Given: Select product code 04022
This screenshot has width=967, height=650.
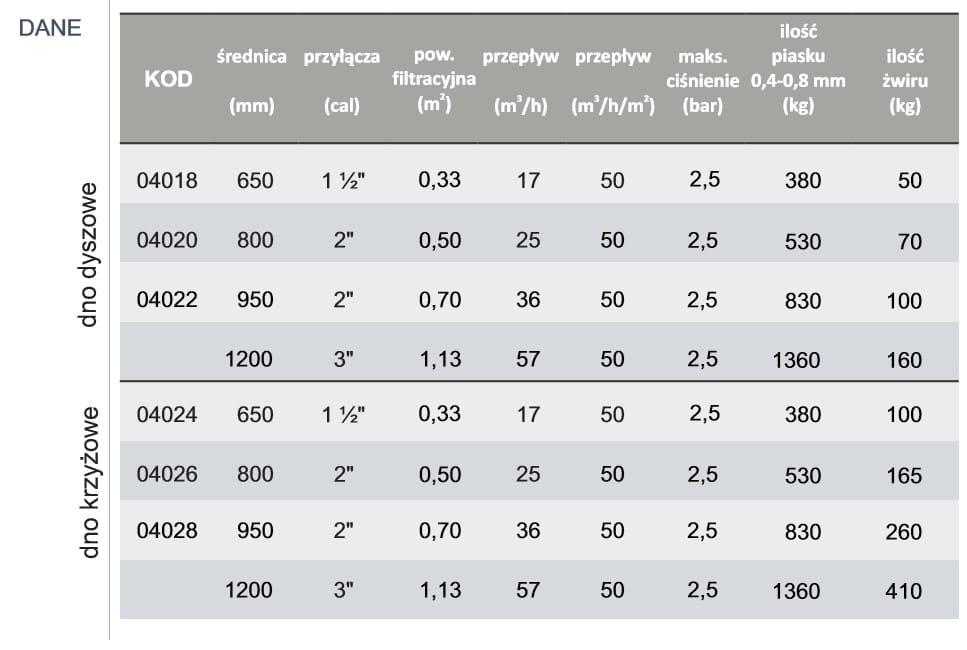Looking at the screenshot, I should pyautogui.click(x=167, y=300).
